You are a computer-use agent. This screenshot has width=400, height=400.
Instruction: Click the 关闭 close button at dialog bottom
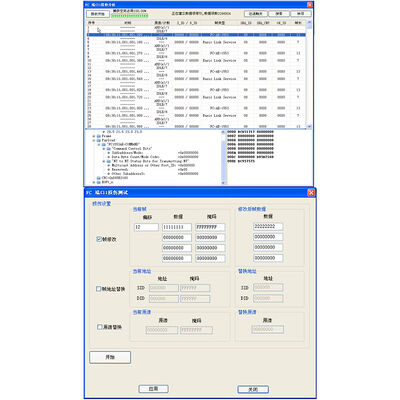253,389
